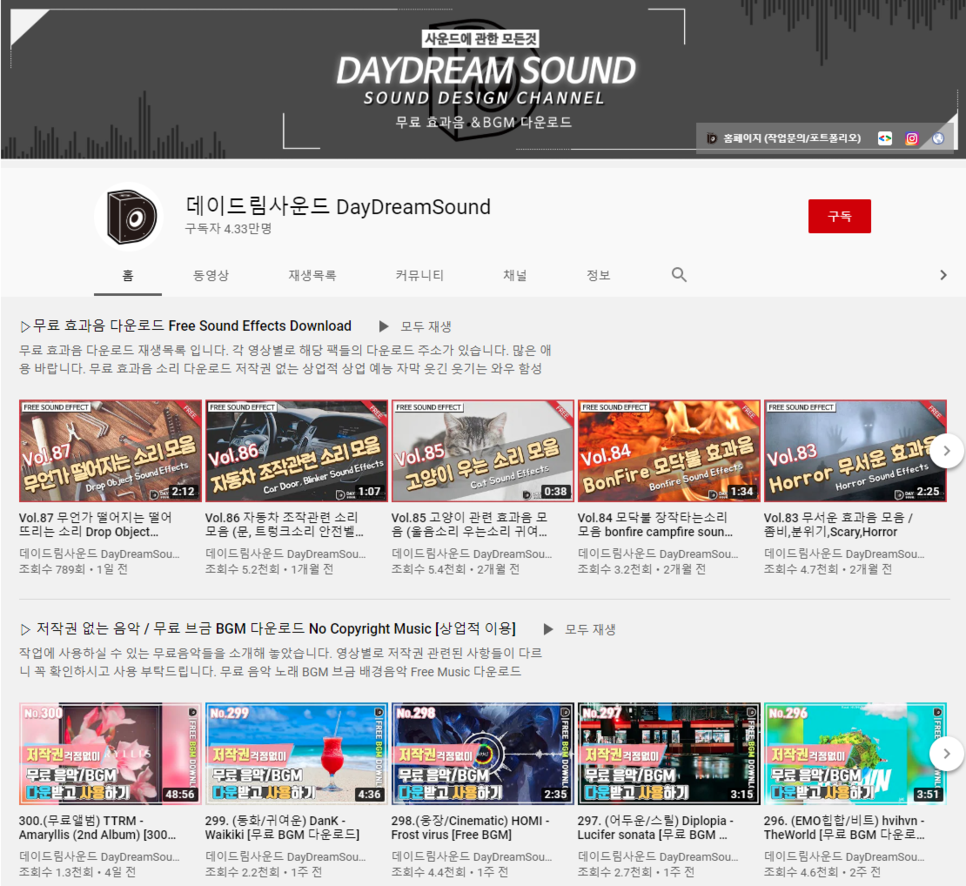Click title 298. HOMI - Frost virus
Screen dimensions: 966x886
click(x=470, y=827)
